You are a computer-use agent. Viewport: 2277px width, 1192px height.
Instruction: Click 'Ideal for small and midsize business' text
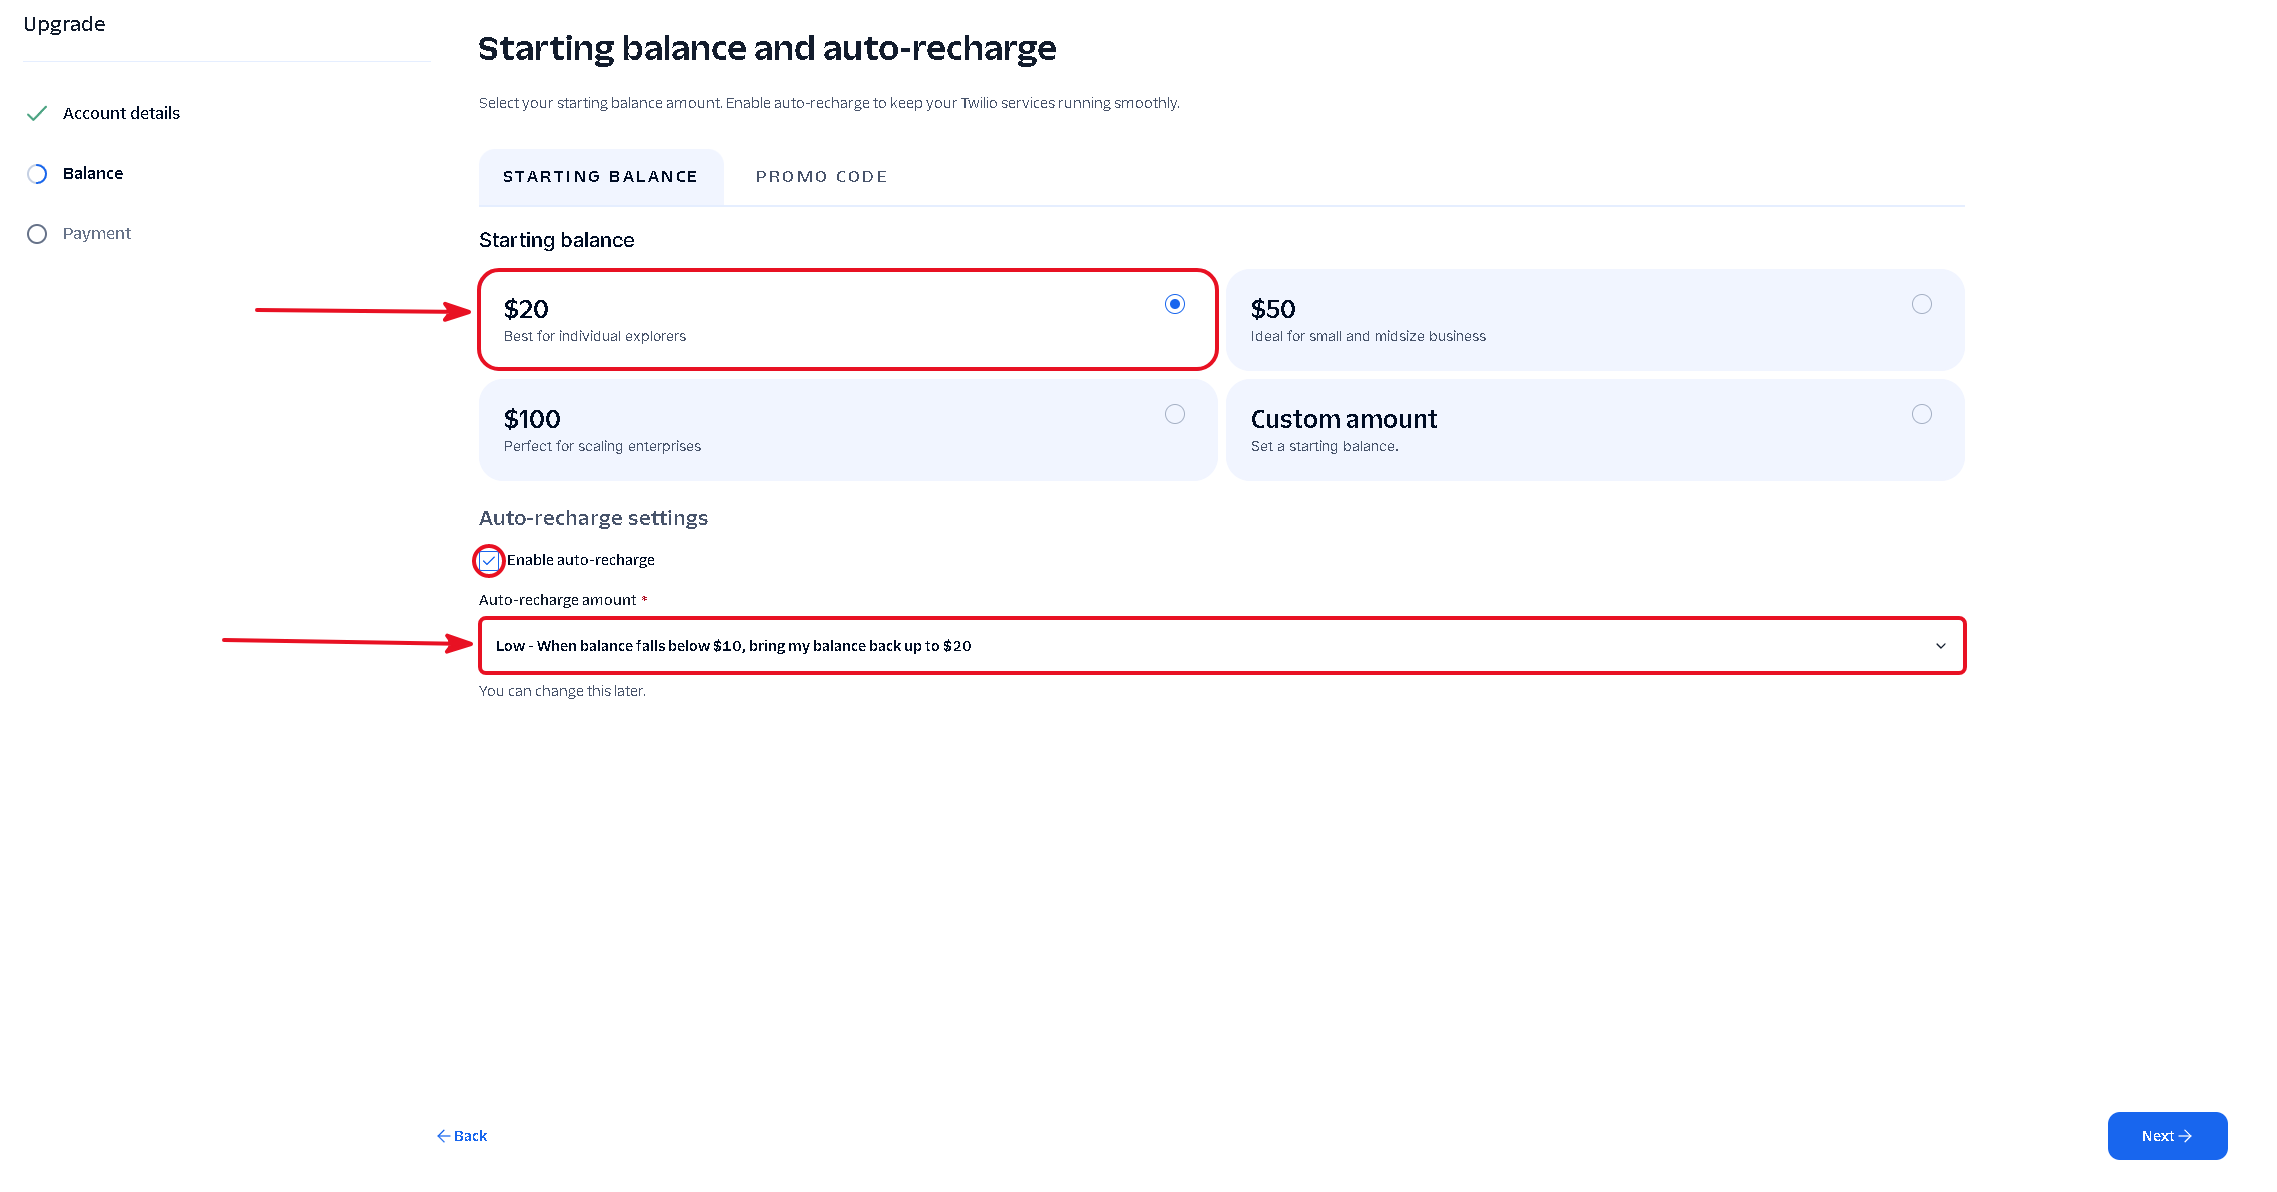[1368, 336]
